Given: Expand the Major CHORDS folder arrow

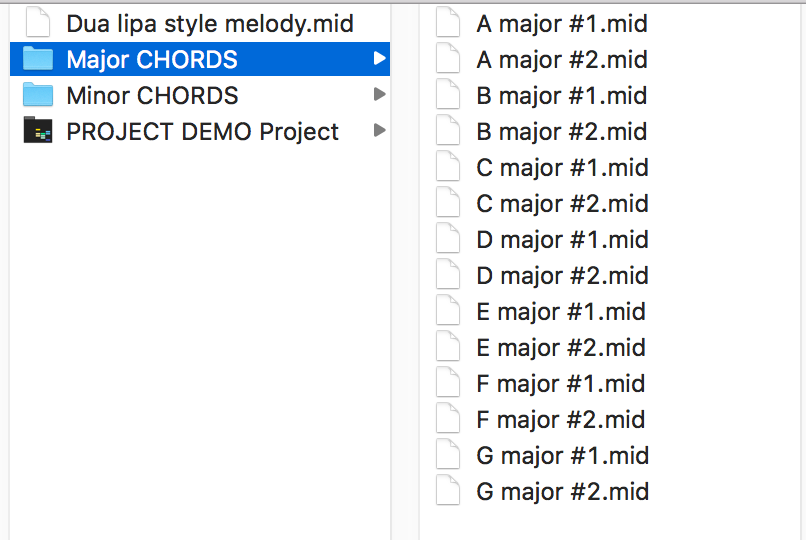Looking at the screenshot, I should tap(379, 60).
